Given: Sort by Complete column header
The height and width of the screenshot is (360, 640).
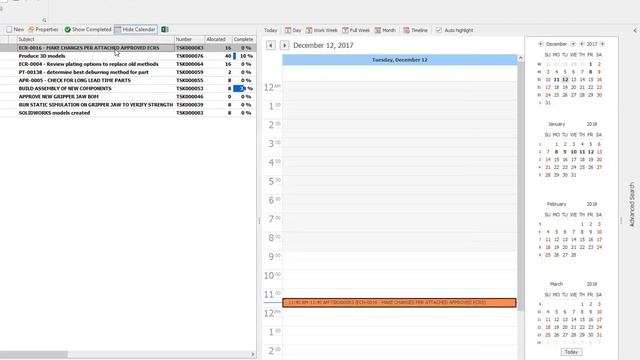Looking at the screenshot, I should [x=244, y=40].
